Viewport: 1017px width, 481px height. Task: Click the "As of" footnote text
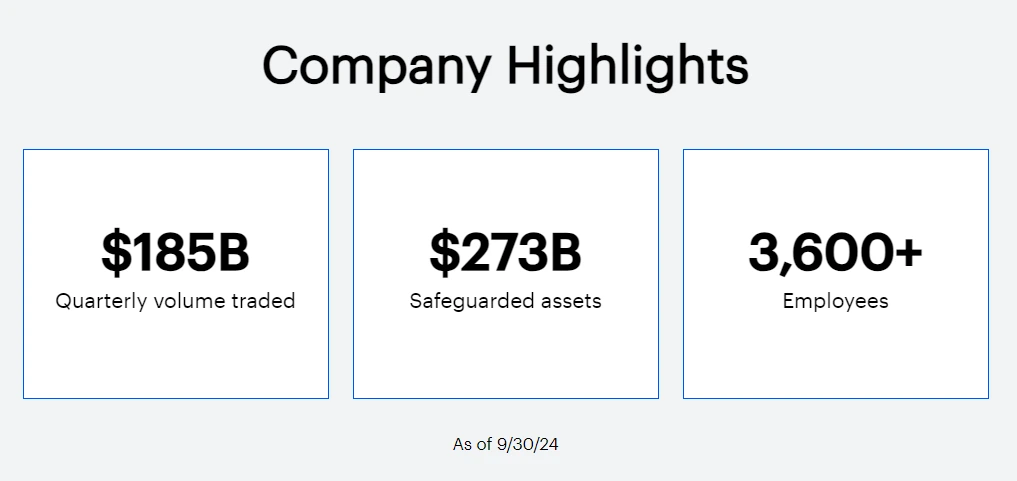coord(472,445)
